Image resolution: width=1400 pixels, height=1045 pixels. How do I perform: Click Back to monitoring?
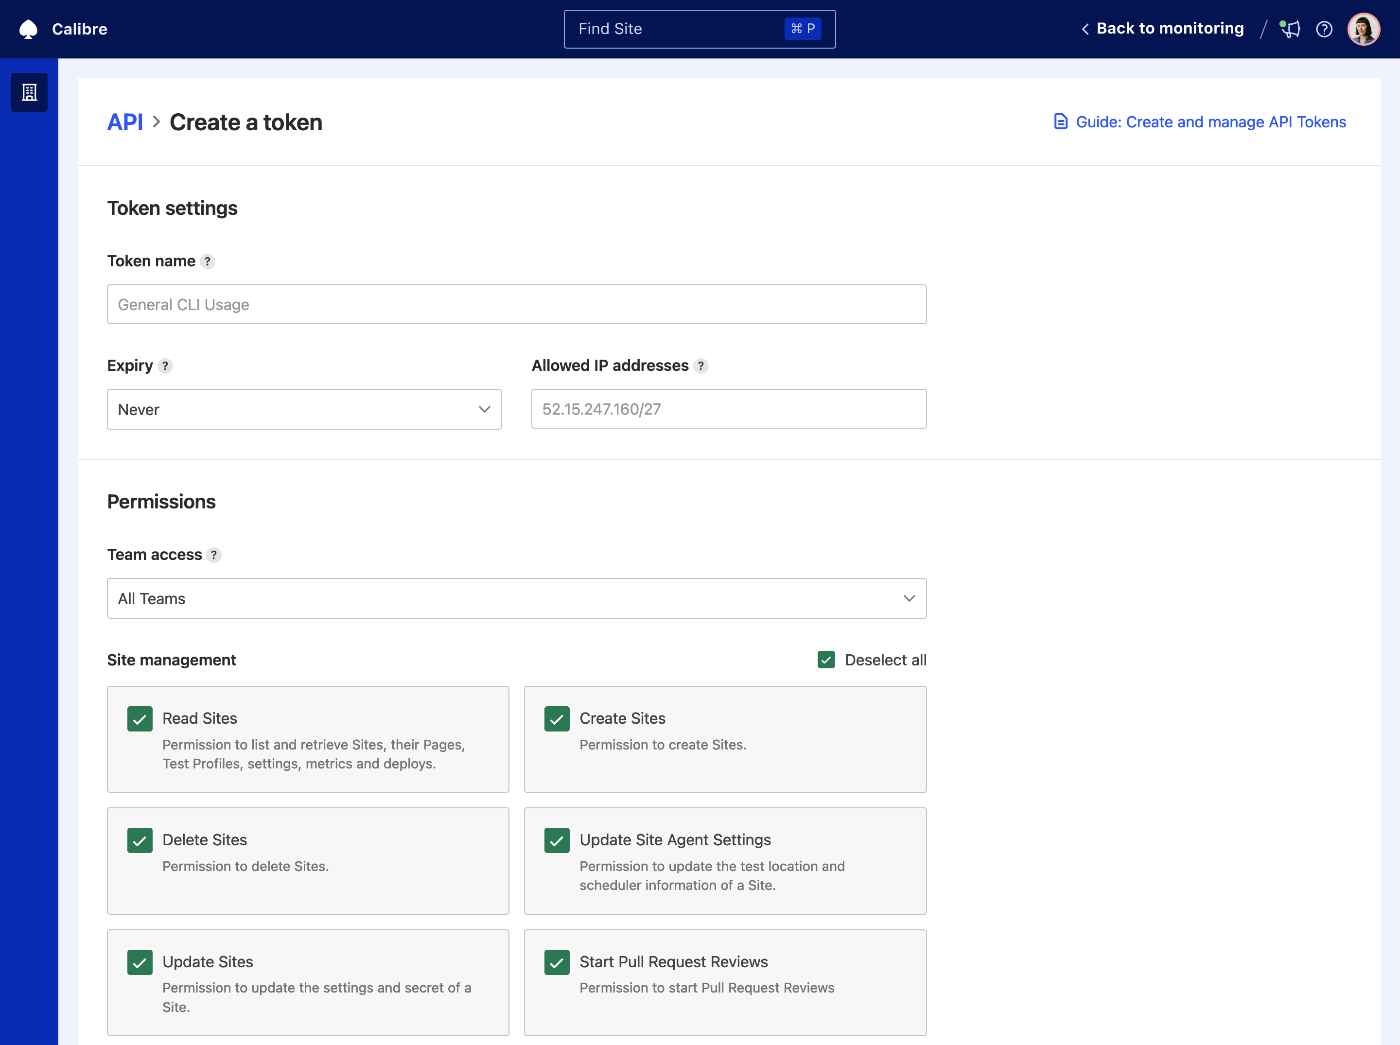pyautogui.click(x=1169, y=28)
